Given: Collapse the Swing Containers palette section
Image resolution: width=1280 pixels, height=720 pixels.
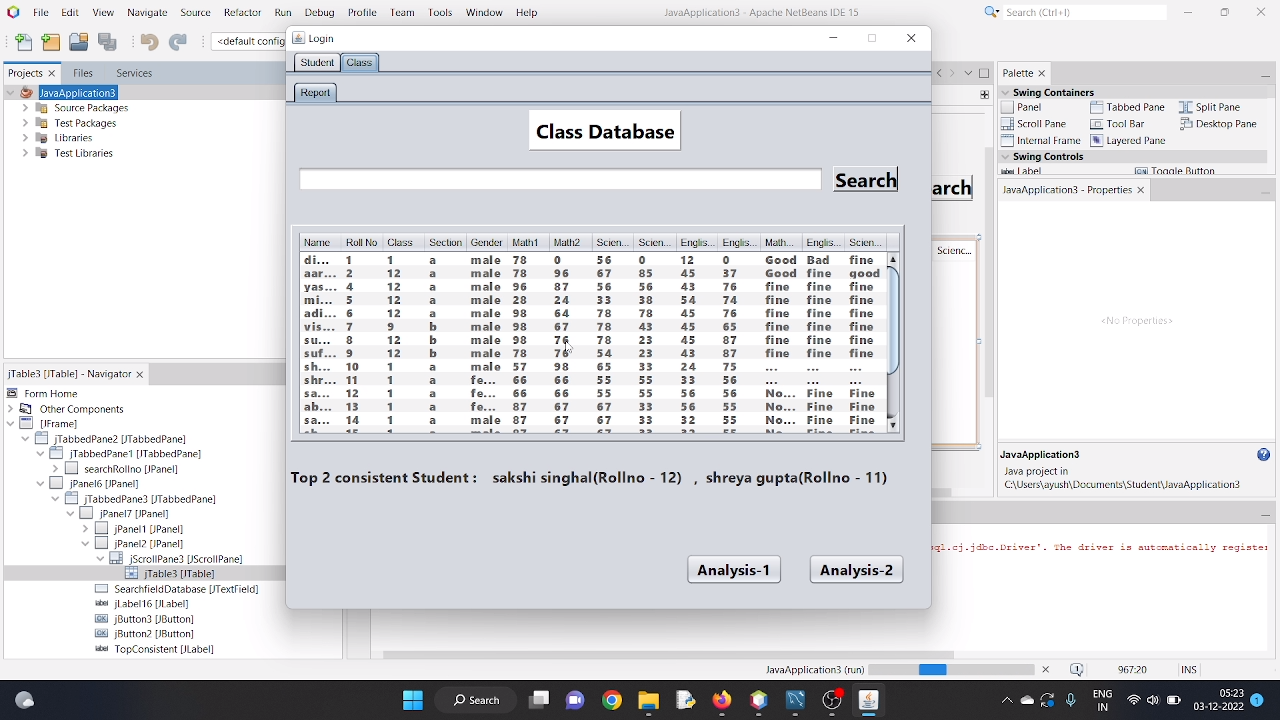Looking at the screenshot, I should 1004,92.
